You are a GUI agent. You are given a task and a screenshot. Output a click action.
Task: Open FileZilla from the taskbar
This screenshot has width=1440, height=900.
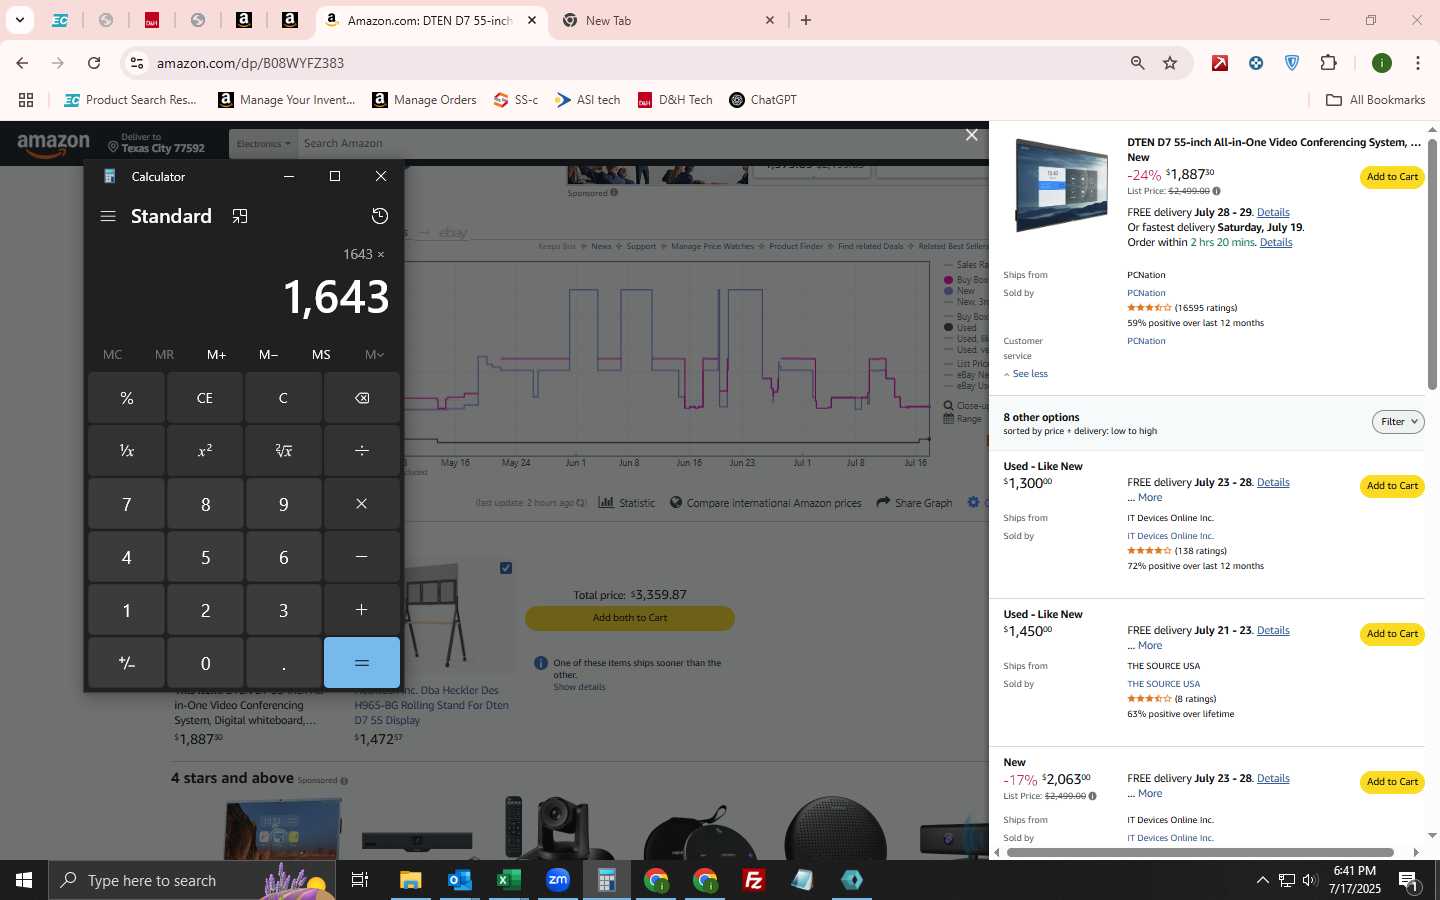pos(754,880)
